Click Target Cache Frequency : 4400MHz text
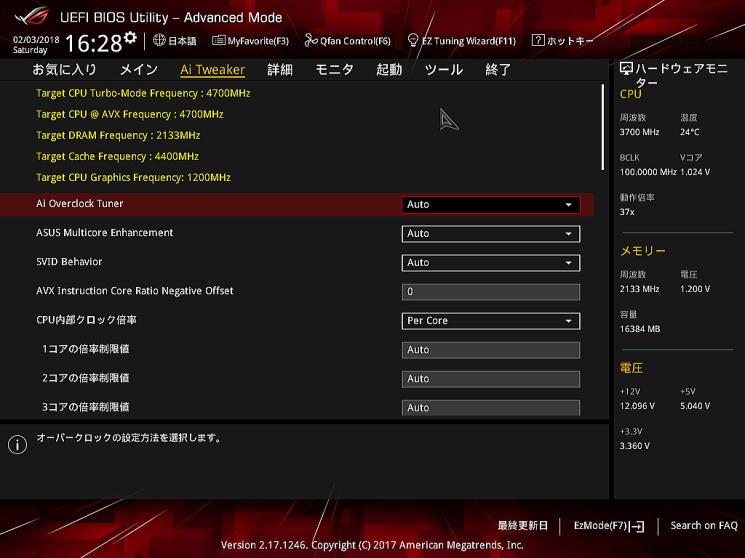745x558 pixels. 117,156
